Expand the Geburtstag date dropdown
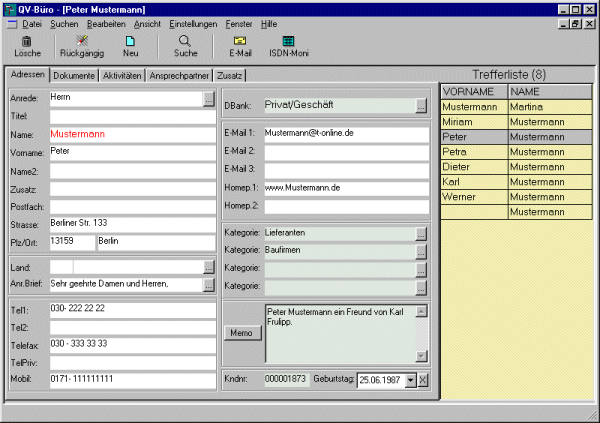Screen dimensions: 600x423 [410, 380]
